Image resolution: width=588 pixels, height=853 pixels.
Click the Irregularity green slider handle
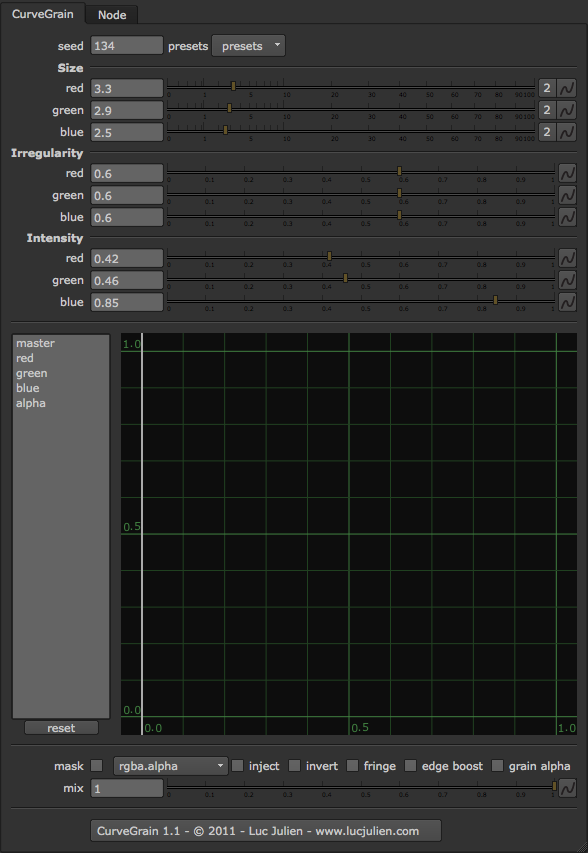pos(399,193)
